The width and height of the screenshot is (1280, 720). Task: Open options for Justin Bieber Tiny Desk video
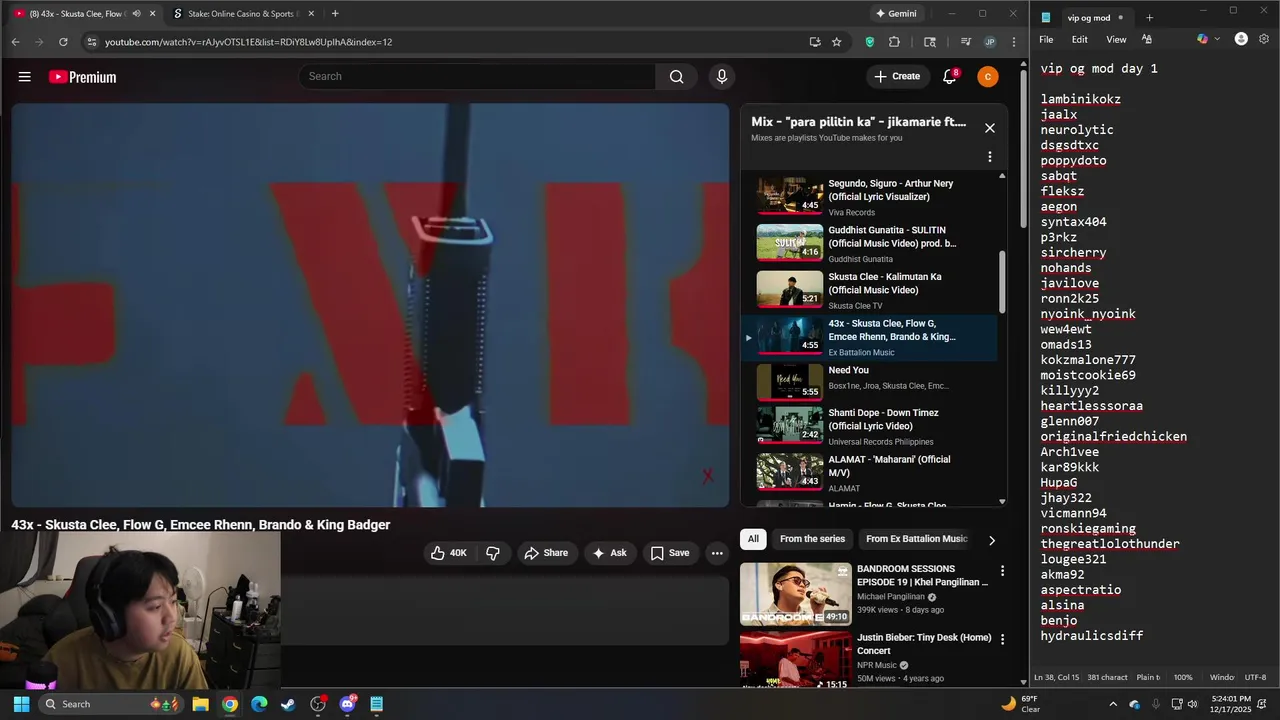pos(1002,639)
